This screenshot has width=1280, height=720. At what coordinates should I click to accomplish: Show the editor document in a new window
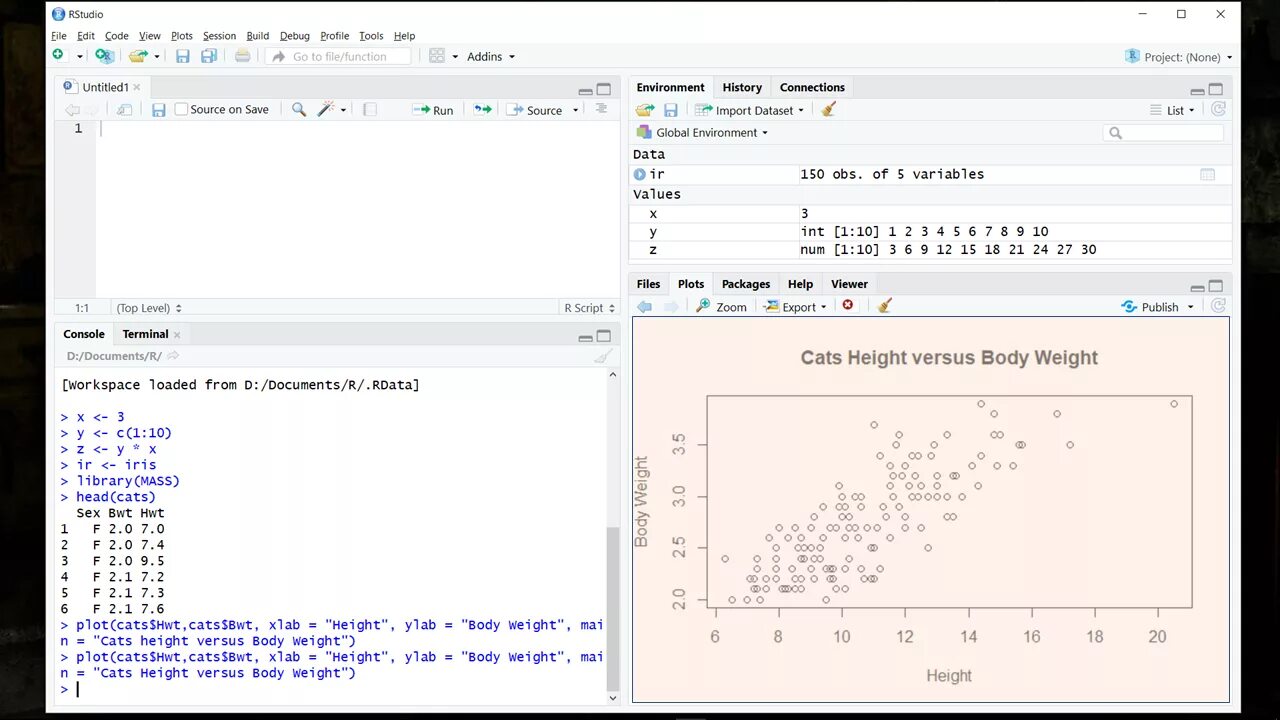tap(124, 110)
